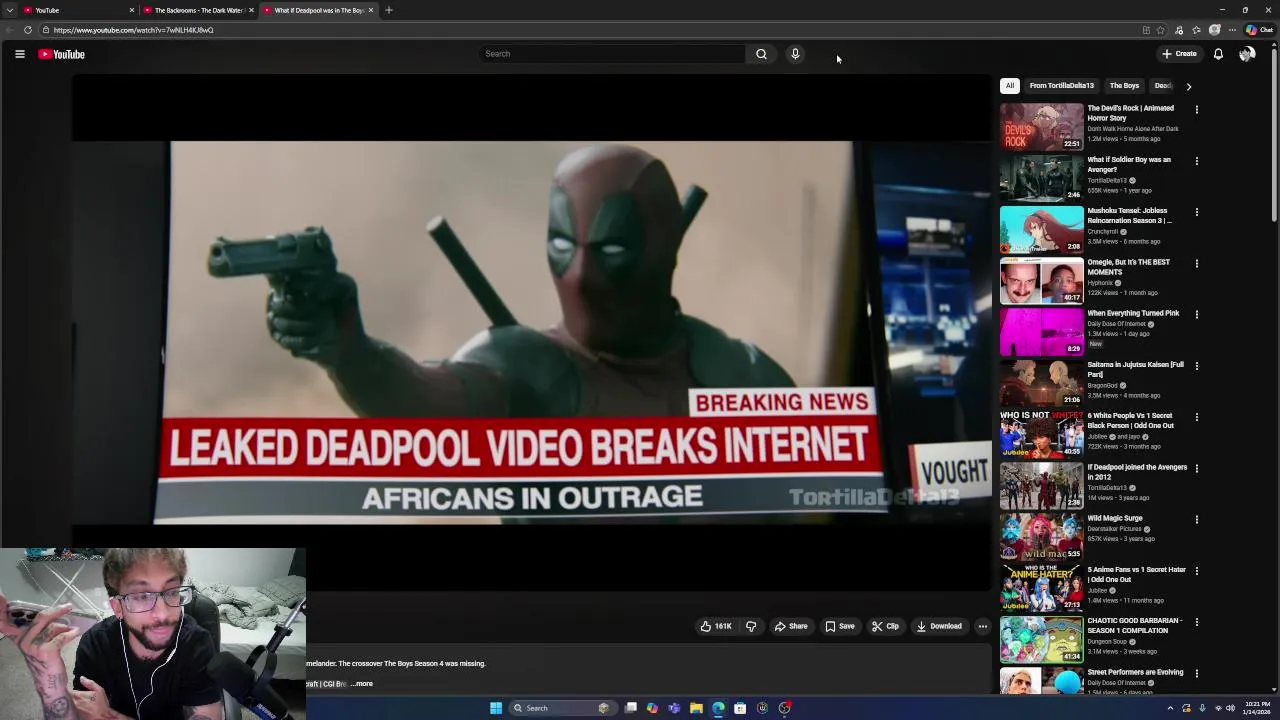1280x720 pixels.
Task: Filter by From TortillaDelta13 chip
Action: point(1062,86)
